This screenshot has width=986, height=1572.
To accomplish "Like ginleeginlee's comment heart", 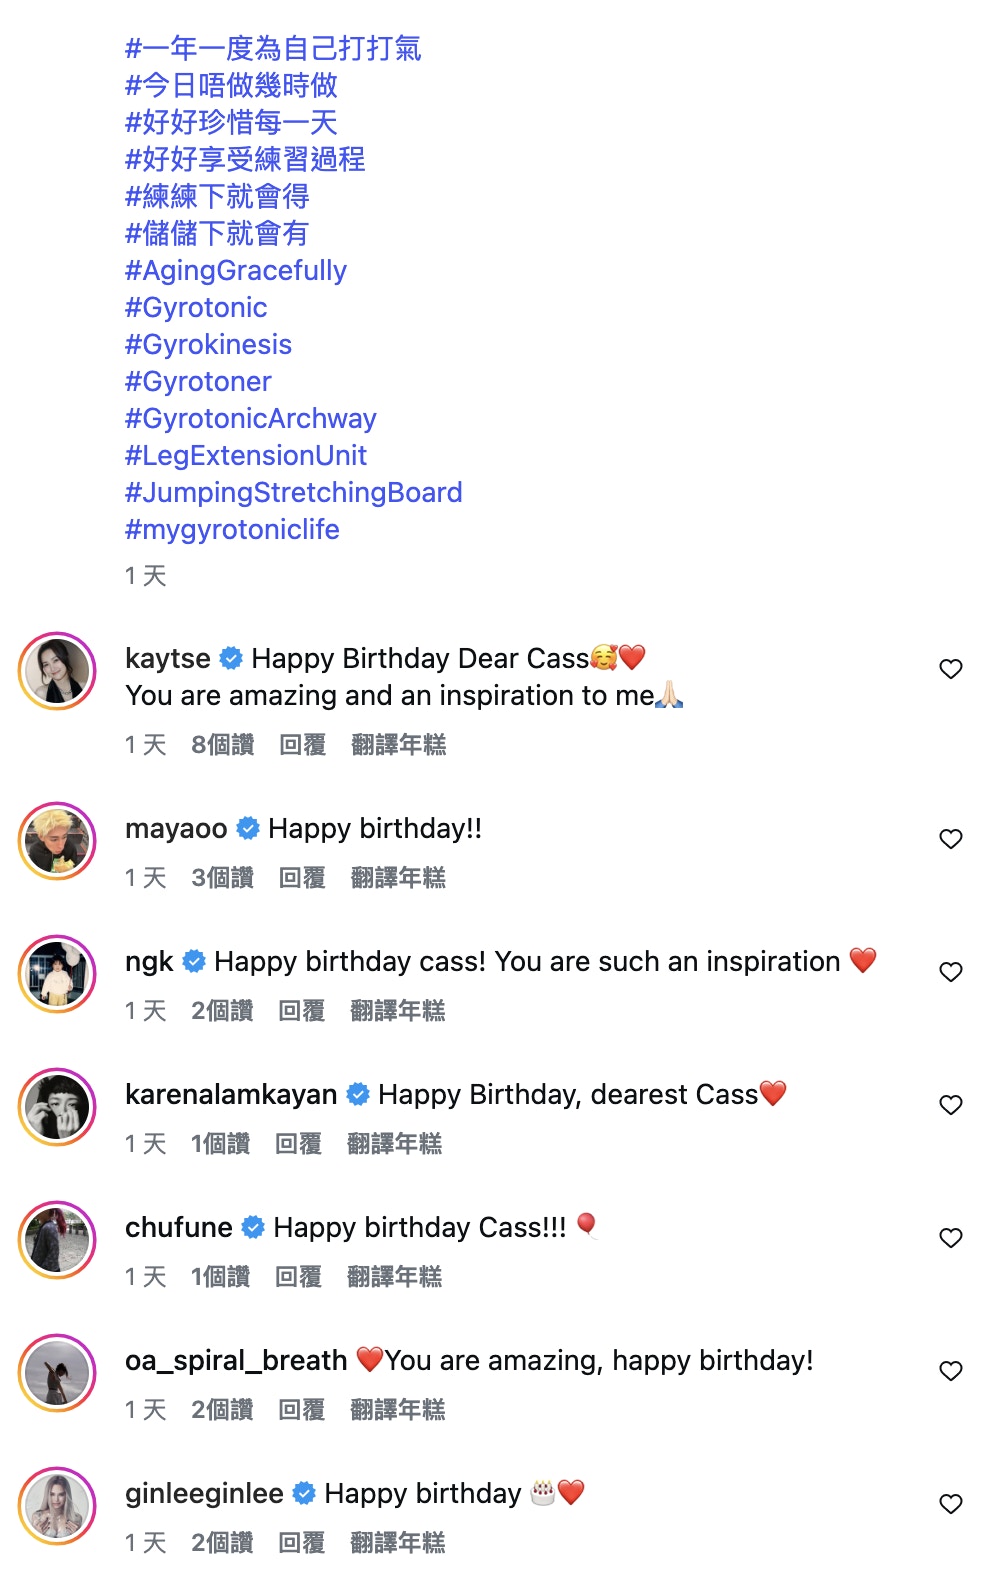I will (950, 1504).
